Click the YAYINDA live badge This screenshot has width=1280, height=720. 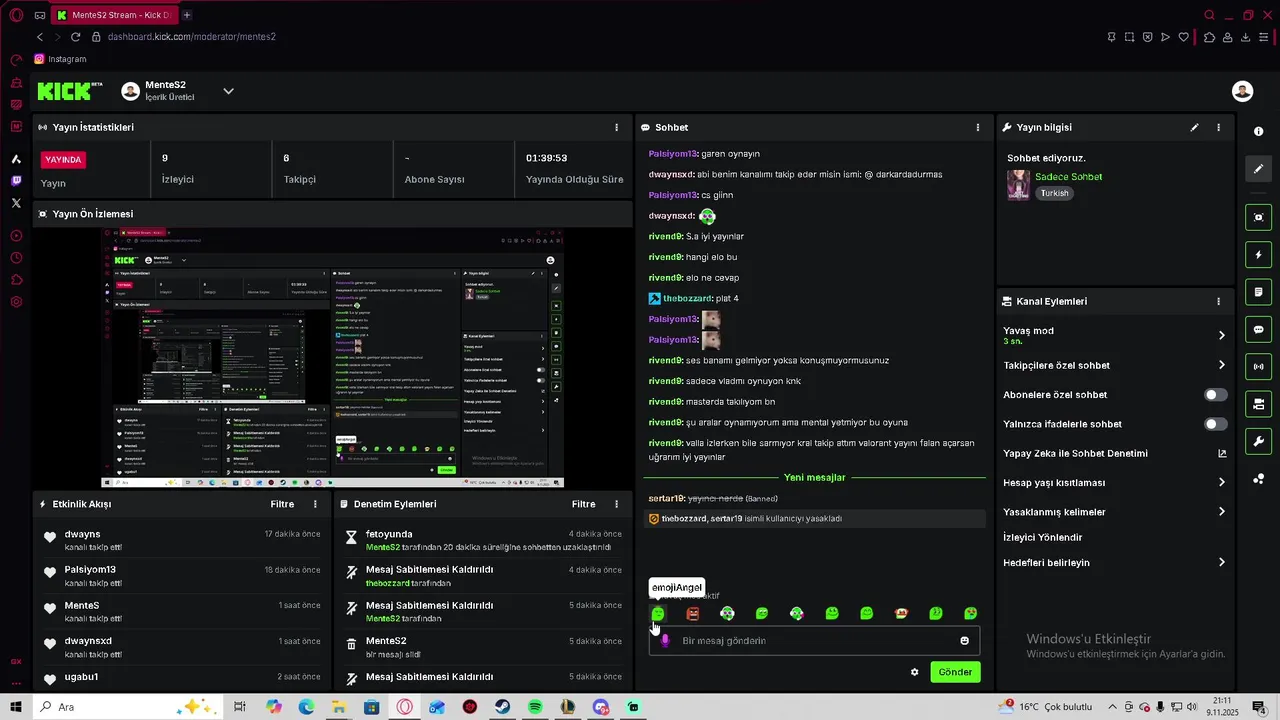(64, 160)
